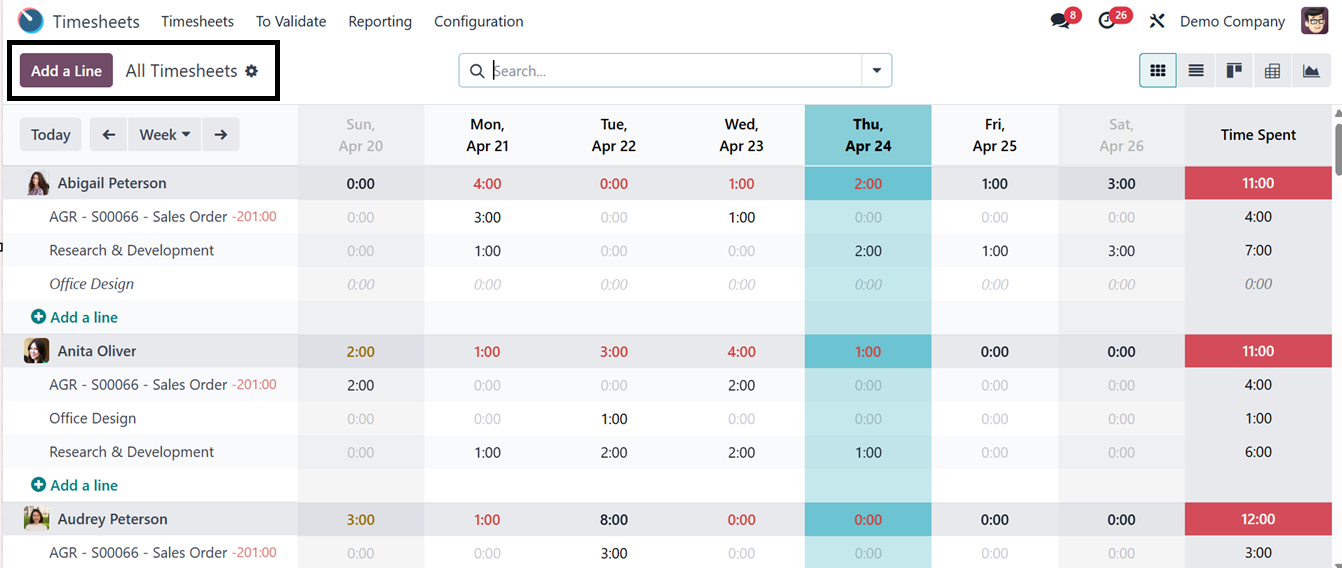Go to the next week arrow
The height and width of the screenshot is (568, 1342).
coord(221,135)
